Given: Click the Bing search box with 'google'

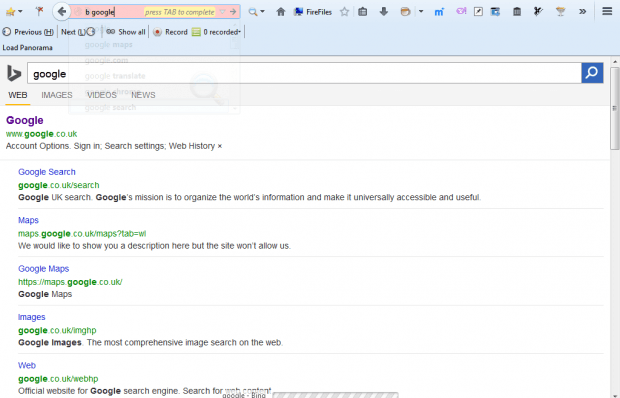Looking at the screenshot, I should coord(304,73).
